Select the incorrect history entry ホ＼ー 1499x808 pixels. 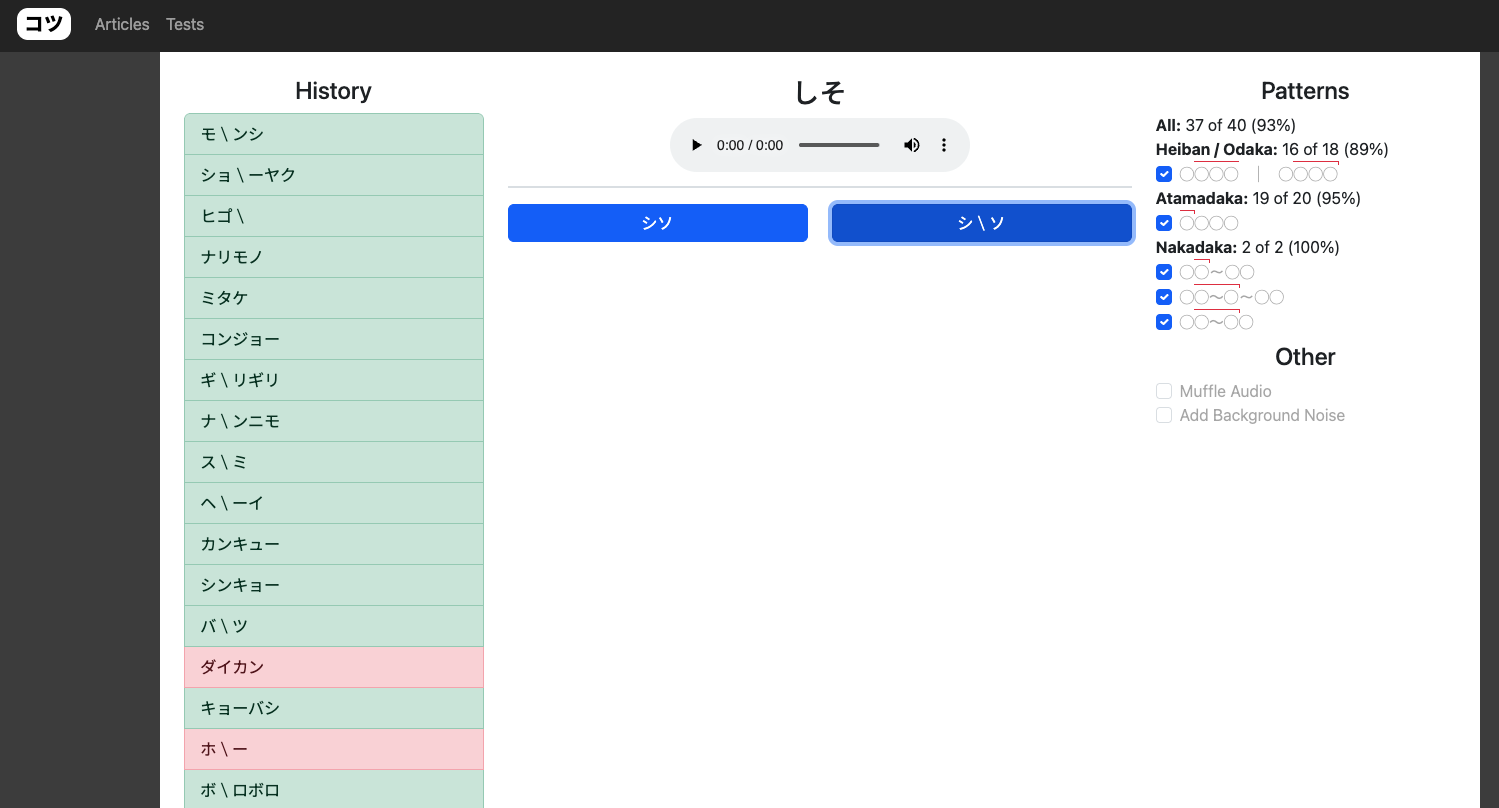334,749
